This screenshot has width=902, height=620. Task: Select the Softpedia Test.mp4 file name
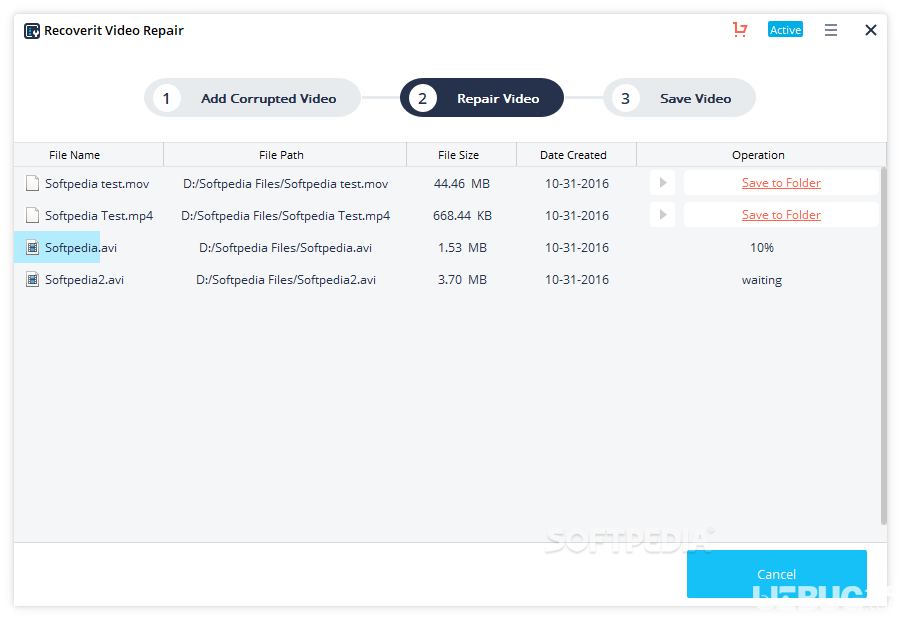pyautogui.click(x=99, y=216)
